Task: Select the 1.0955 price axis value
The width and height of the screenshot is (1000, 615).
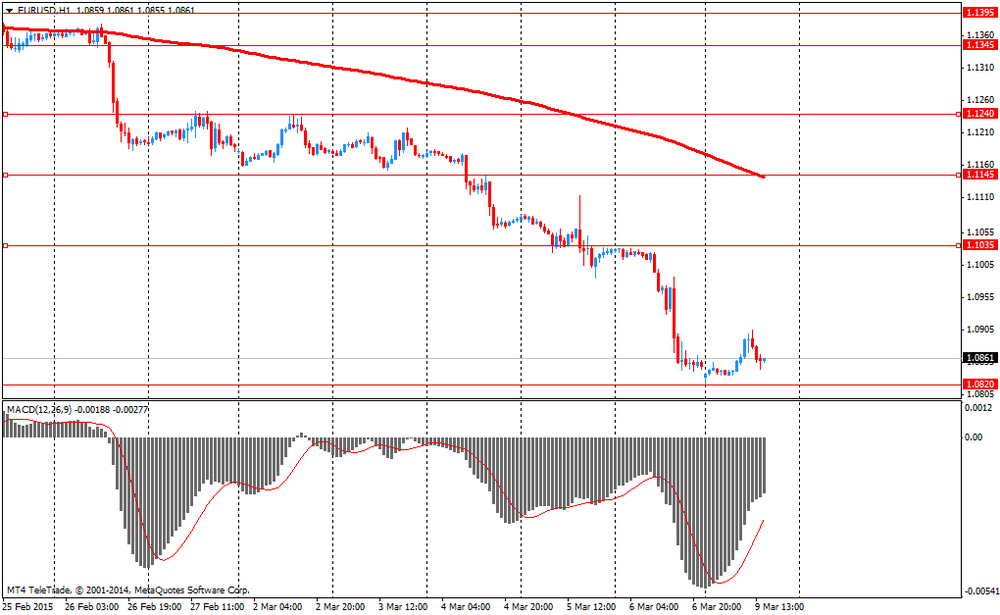Action: (x=981, y=297)
